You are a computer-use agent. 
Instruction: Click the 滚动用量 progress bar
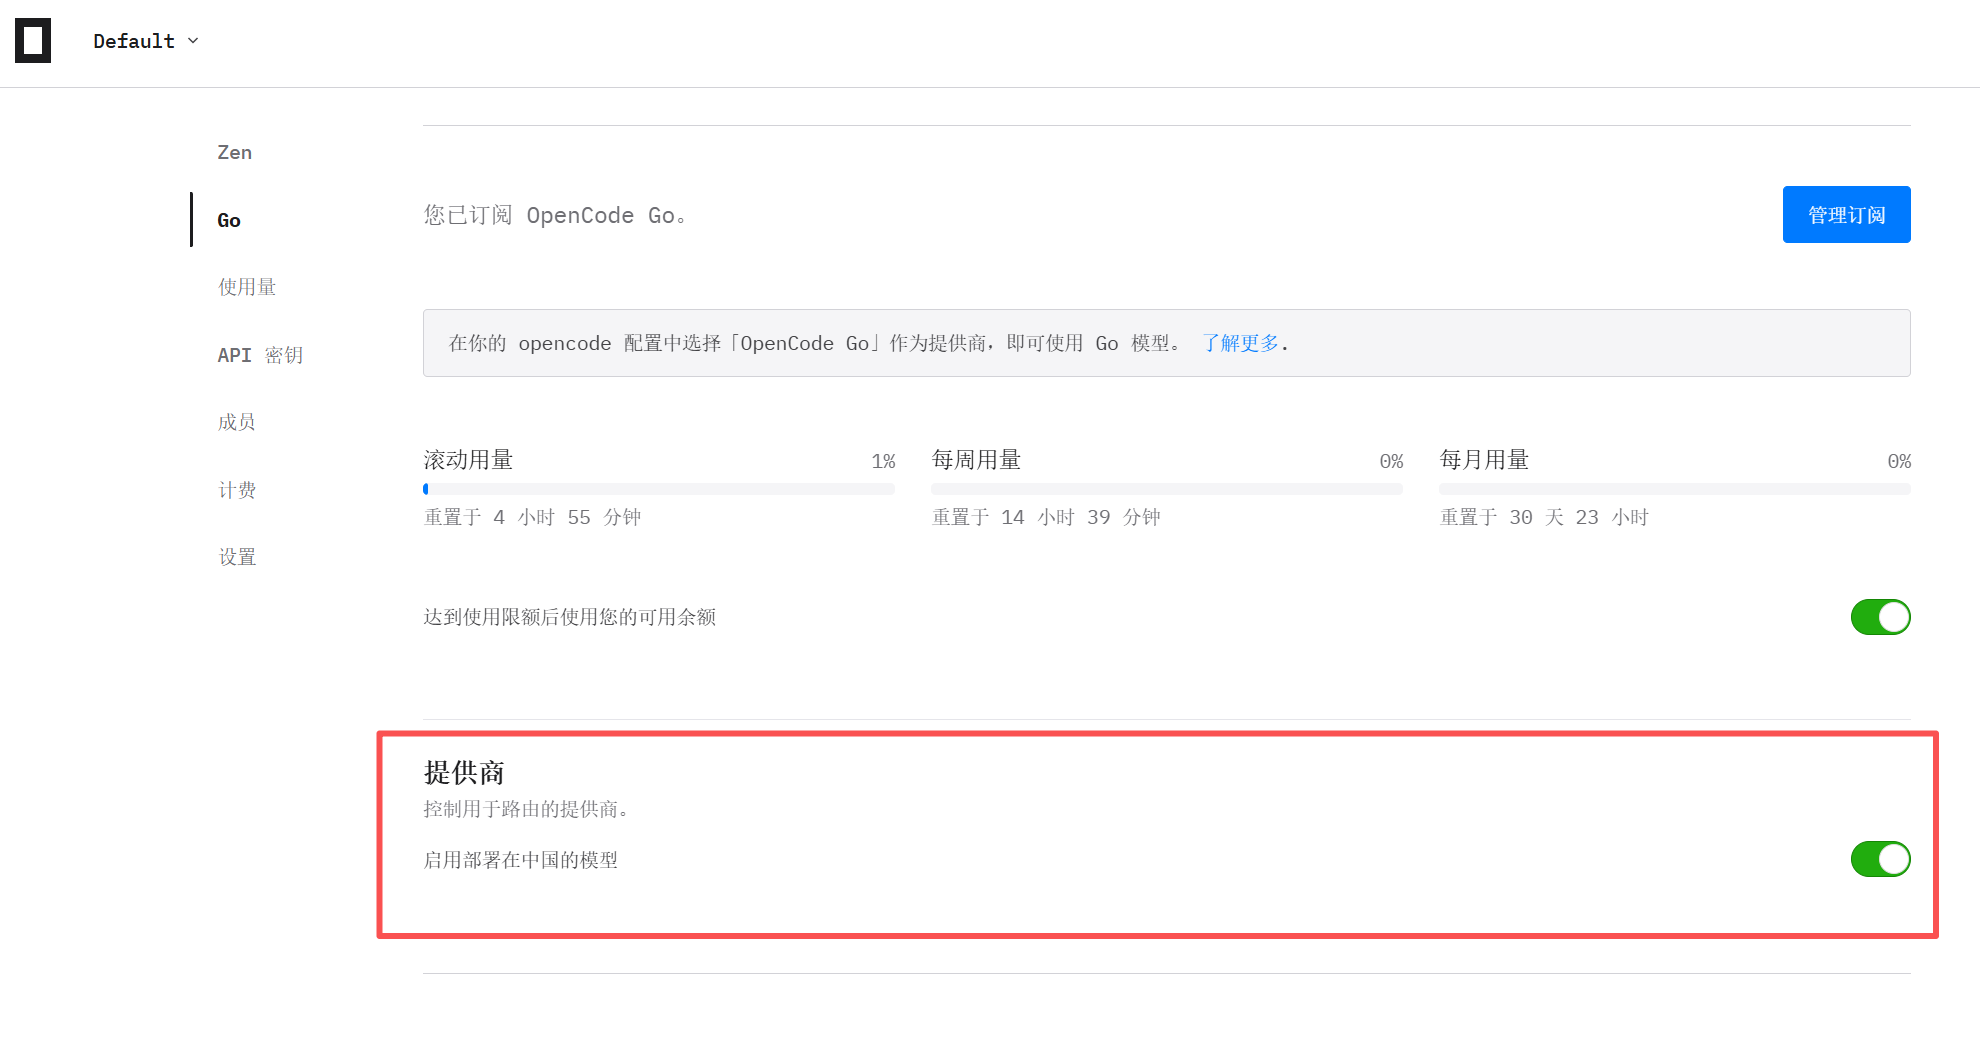coord(659,489)
